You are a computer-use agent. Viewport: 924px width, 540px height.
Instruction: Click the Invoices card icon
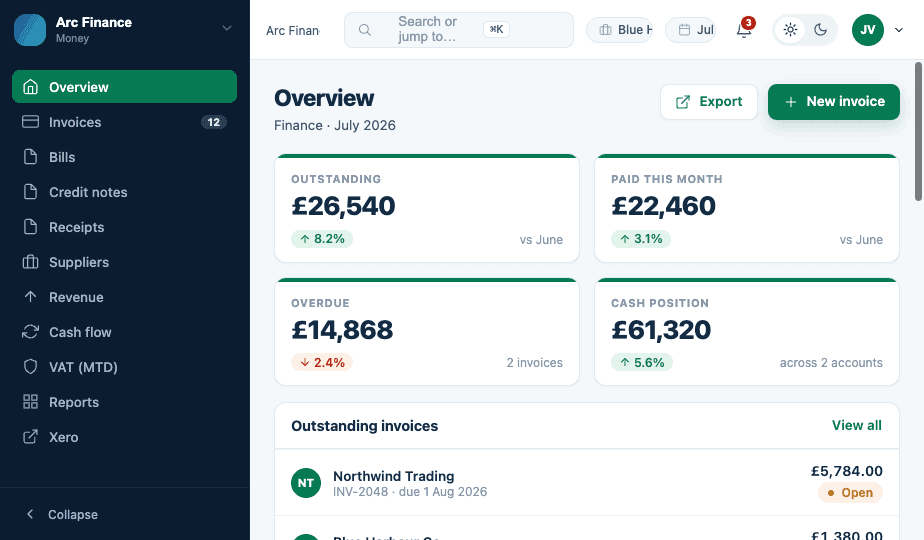tap(30, 122)
